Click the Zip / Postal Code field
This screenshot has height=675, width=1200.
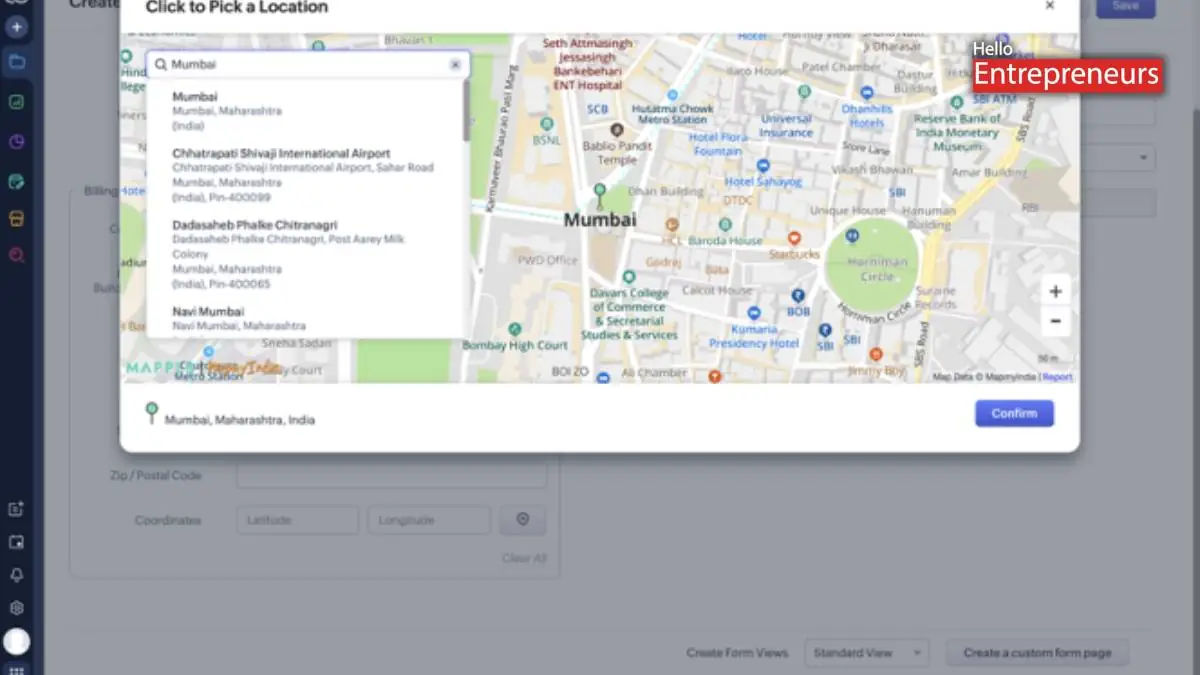click(x=392, y=475)
